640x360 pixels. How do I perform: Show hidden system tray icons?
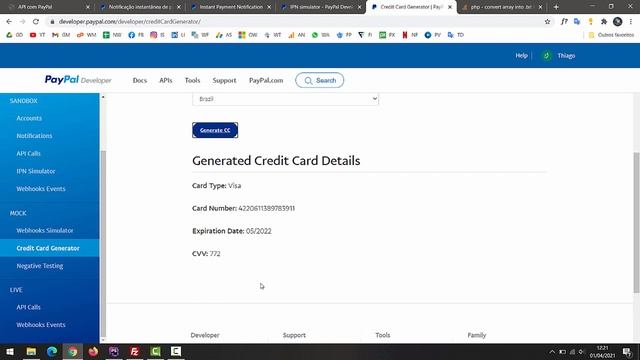(x=552, y=352)
